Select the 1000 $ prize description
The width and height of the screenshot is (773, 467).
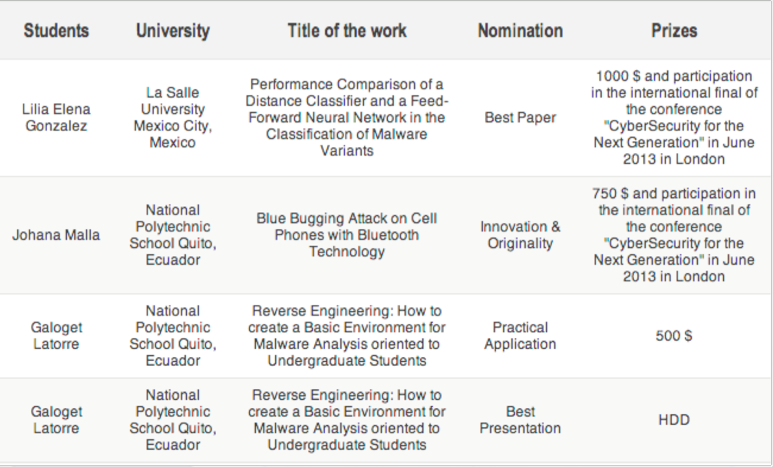point(674,117)
